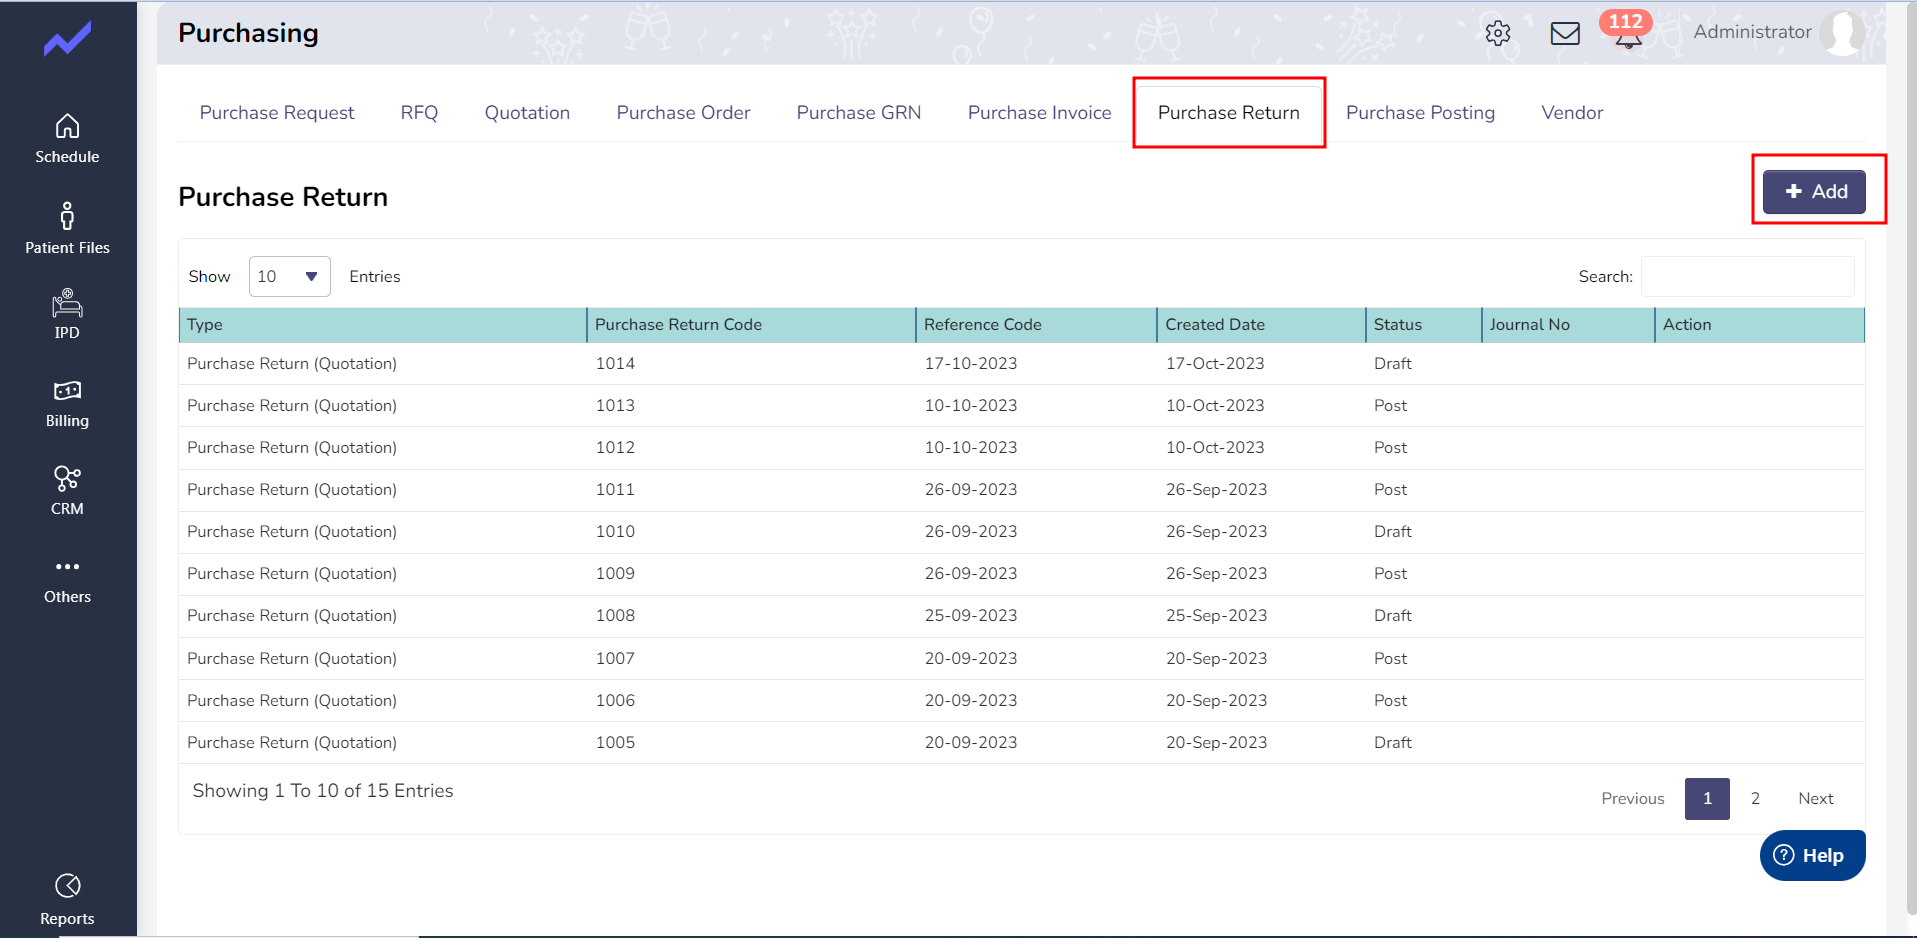Open the Billing module
Image resolution: width=1917 pixels, height=938 pixels.
click(67, 403)
